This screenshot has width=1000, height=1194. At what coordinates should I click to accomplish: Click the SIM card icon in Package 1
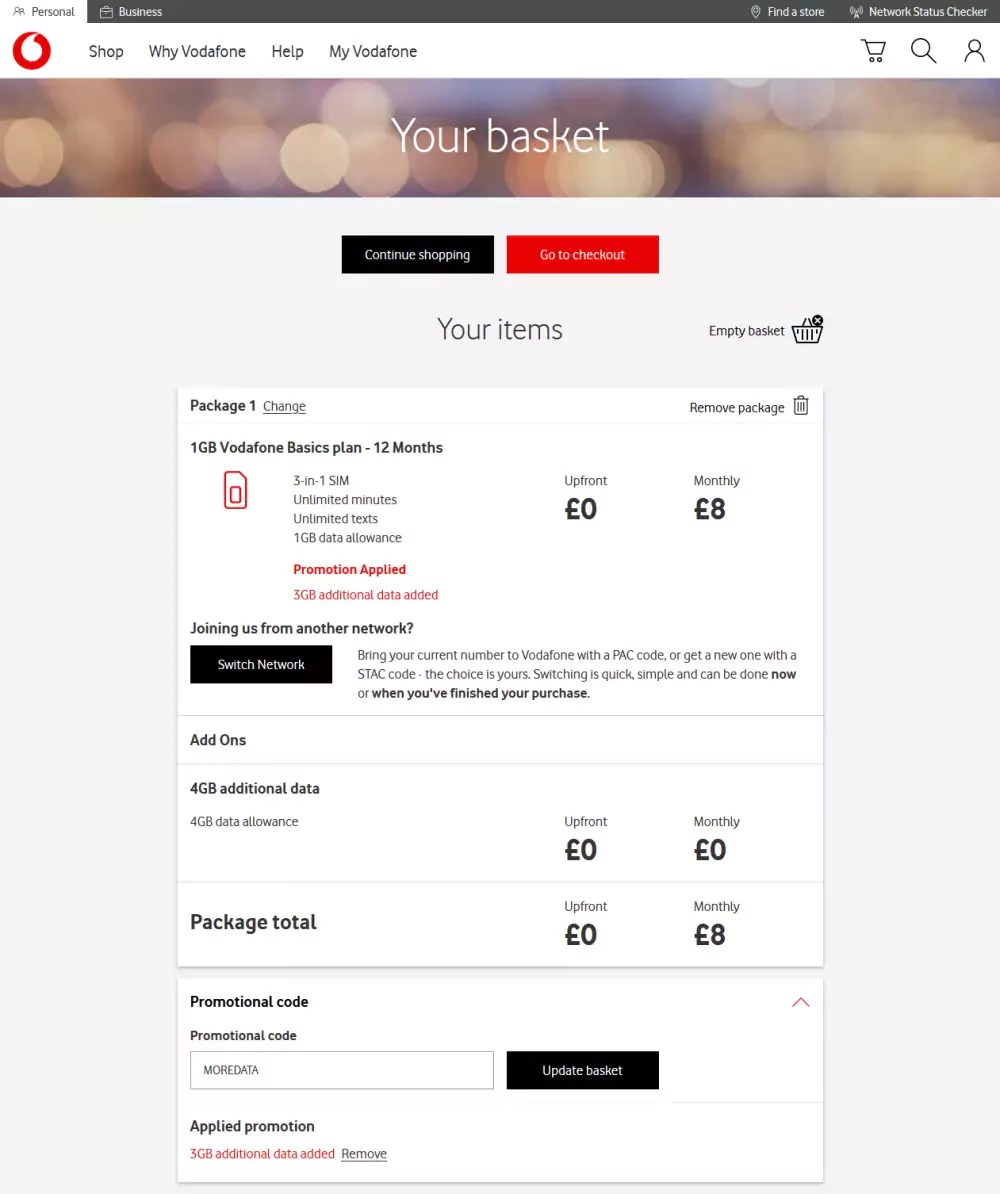(x=235, y=490)
